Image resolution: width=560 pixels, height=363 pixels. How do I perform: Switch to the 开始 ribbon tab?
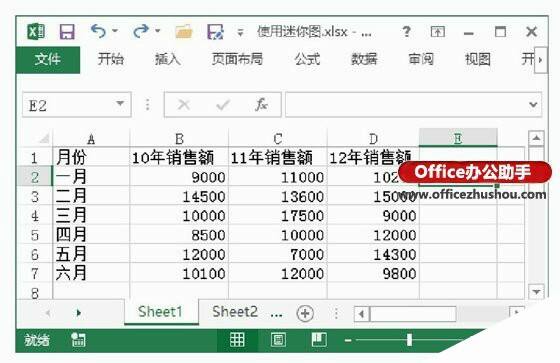point(111,59)
